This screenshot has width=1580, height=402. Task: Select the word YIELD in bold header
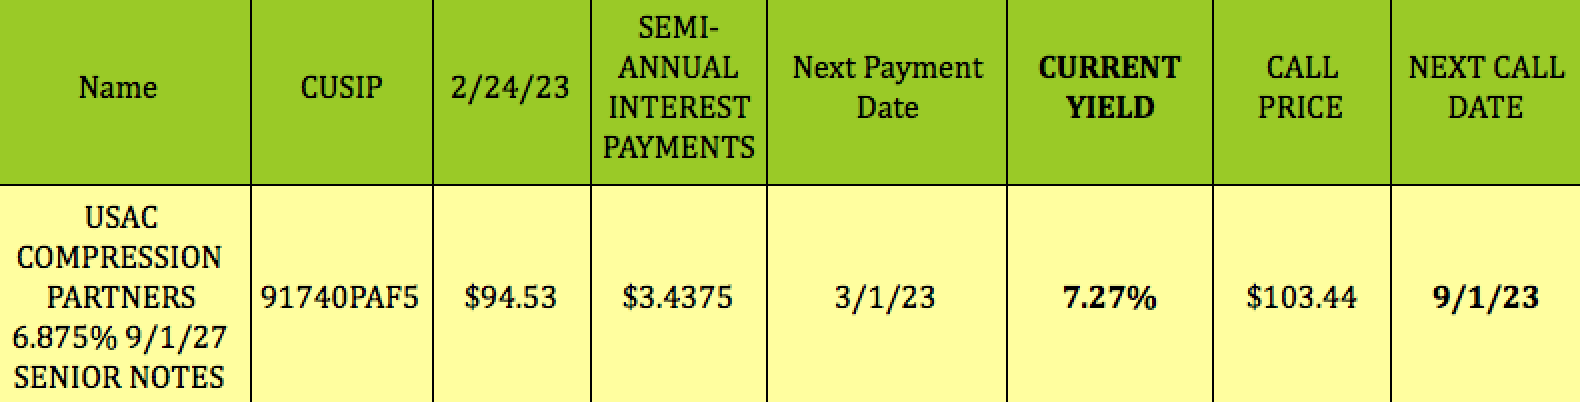pos(1110,108)
